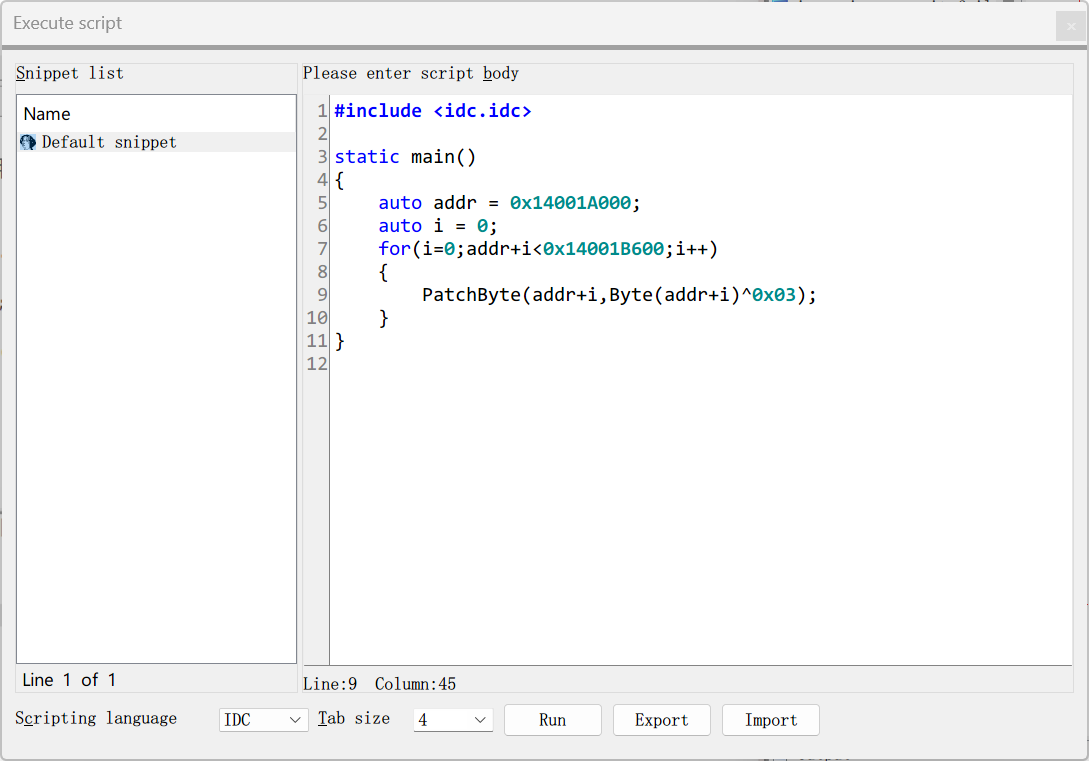Click line number 12 in gutter
This screenshot has width=1089, height=761.
click(317, 364)
